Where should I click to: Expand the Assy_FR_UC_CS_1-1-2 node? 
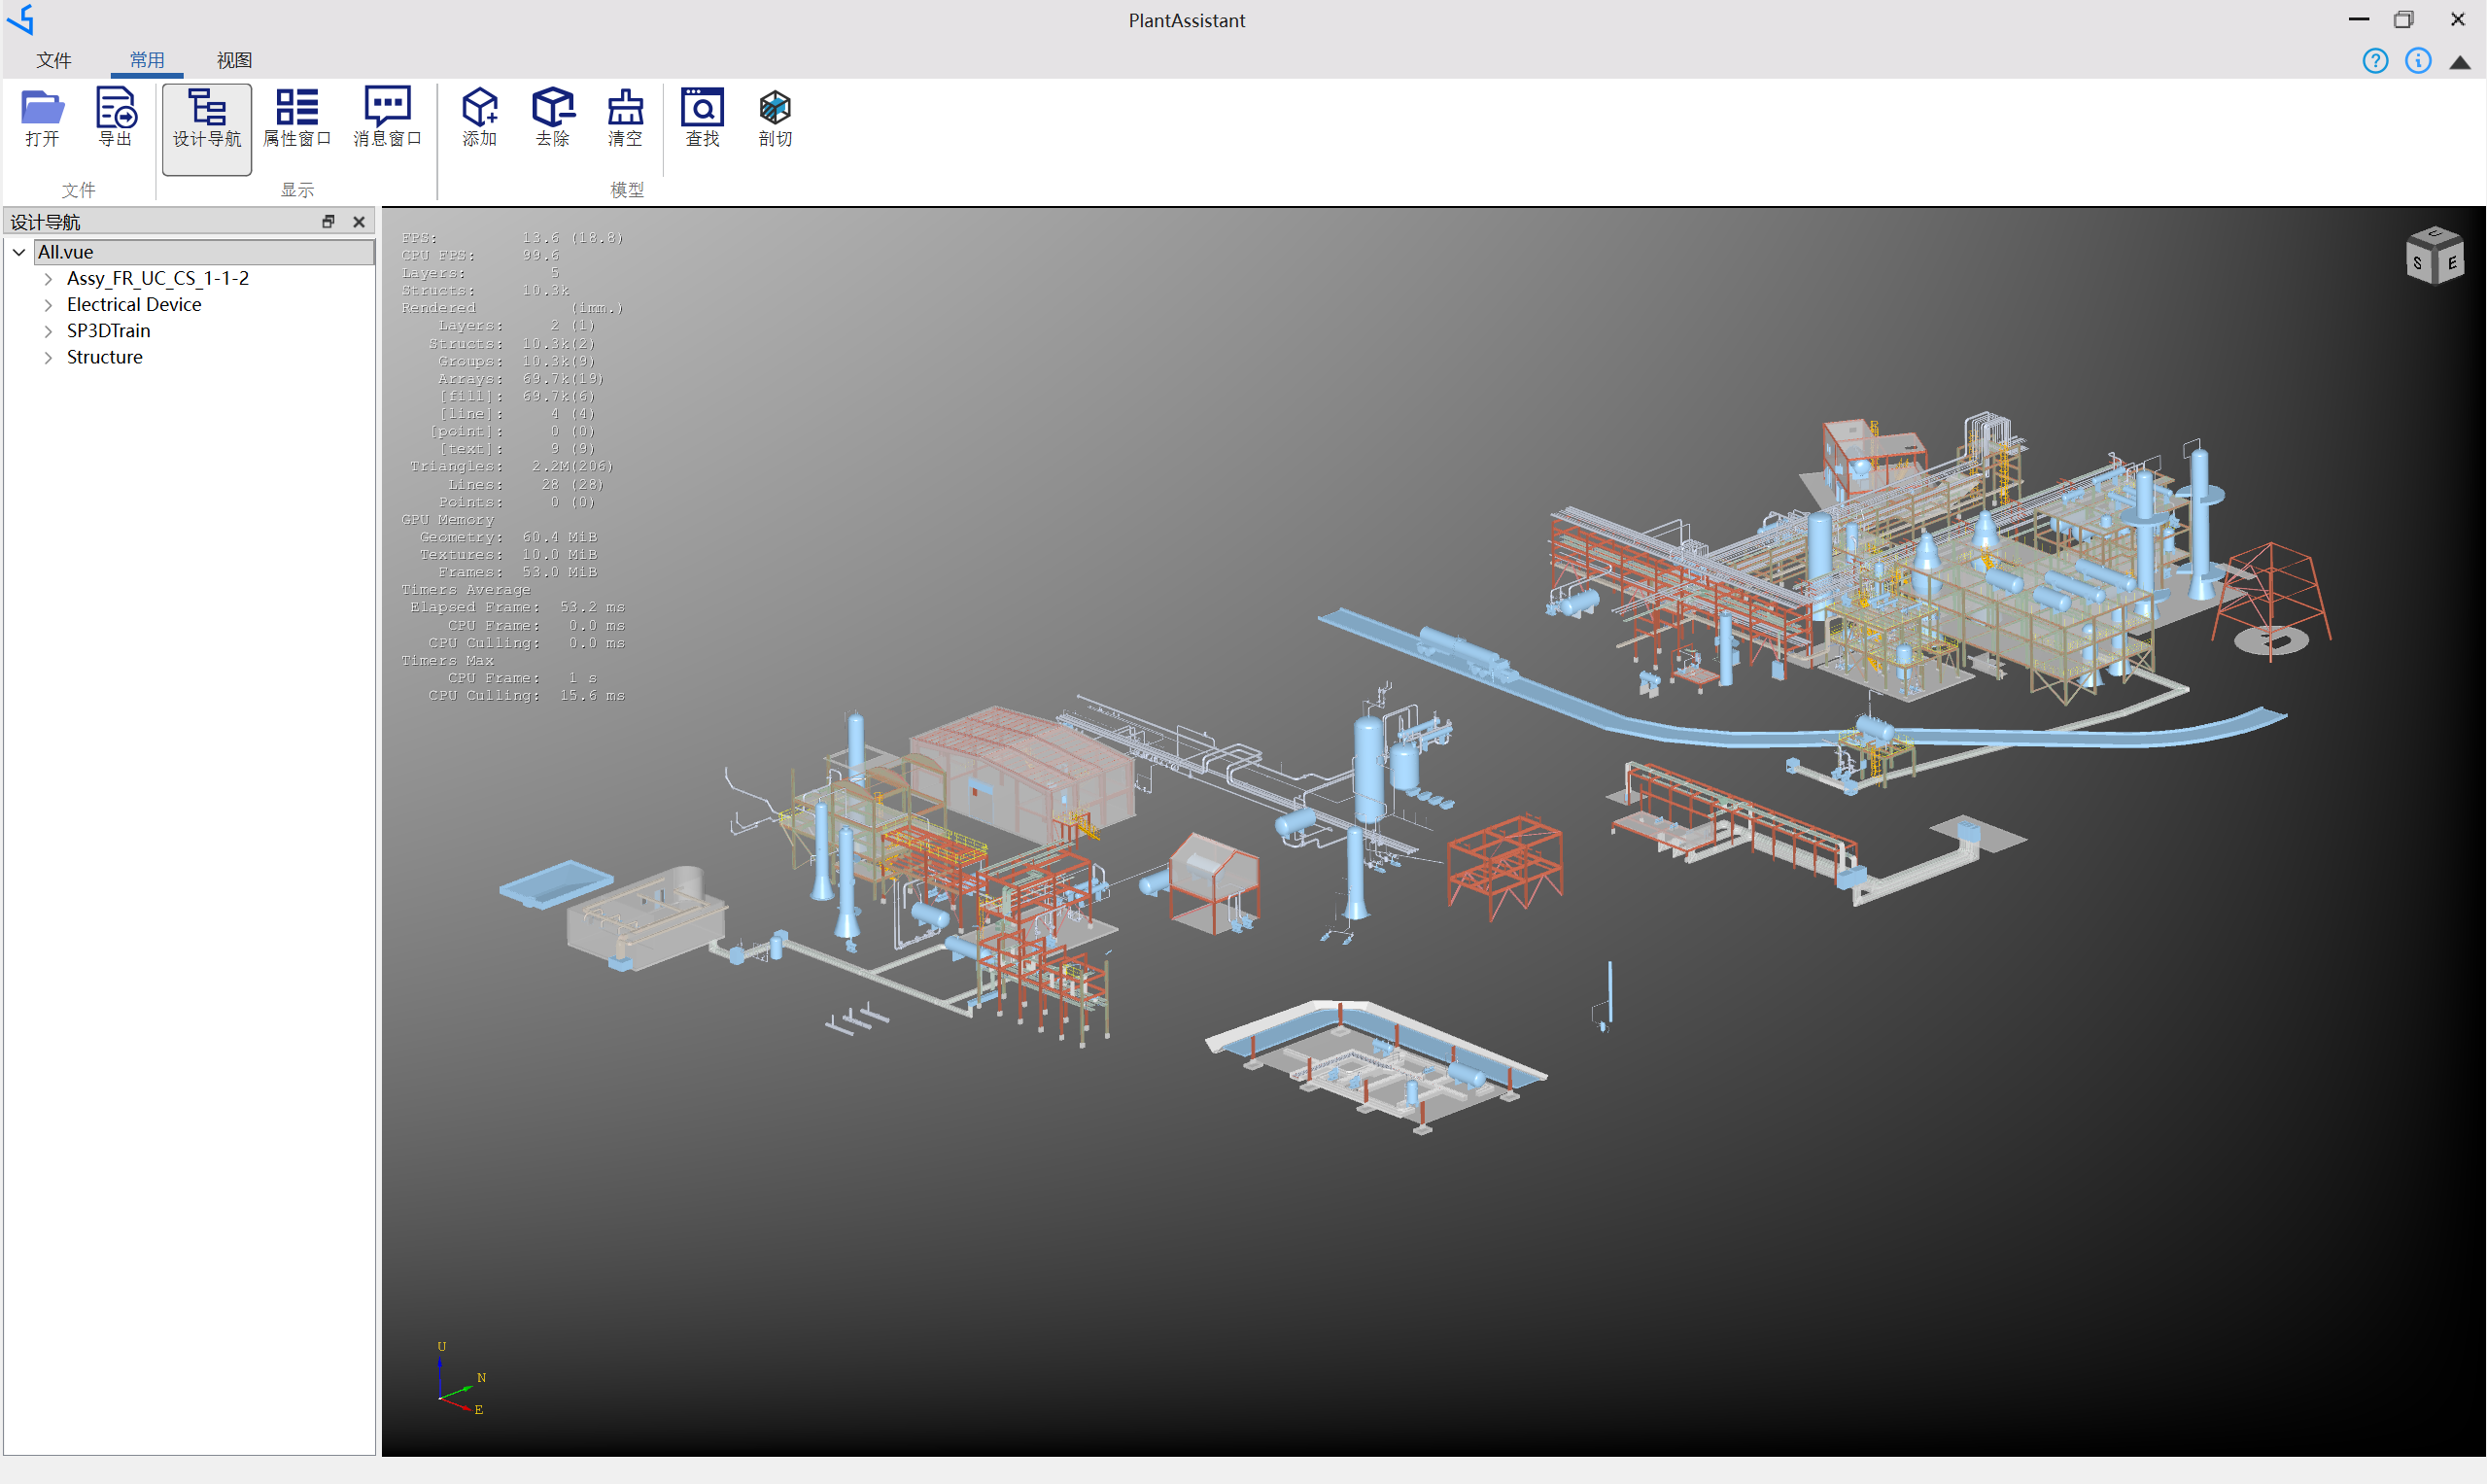pos(48,279)
